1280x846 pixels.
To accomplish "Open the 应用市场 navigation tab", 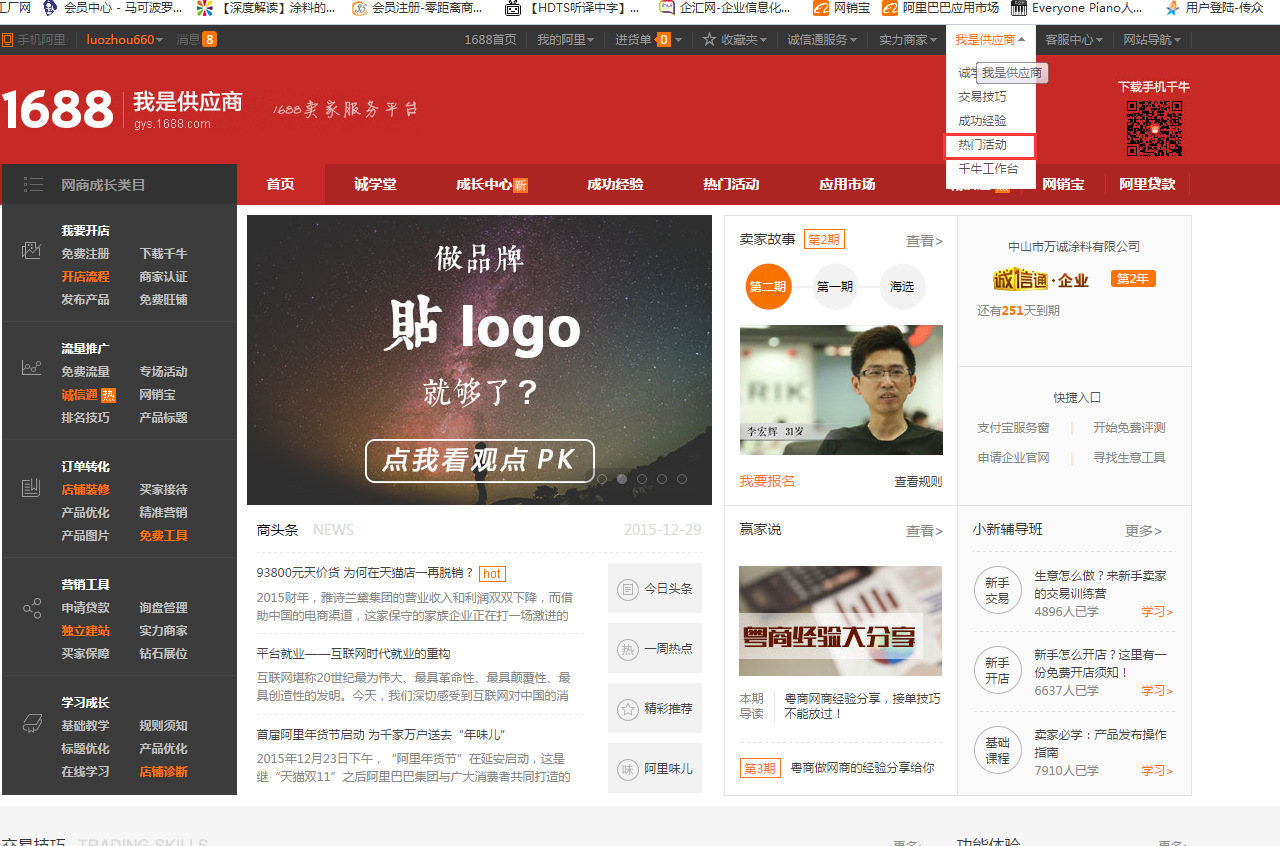I will click(x=847, y=184).
